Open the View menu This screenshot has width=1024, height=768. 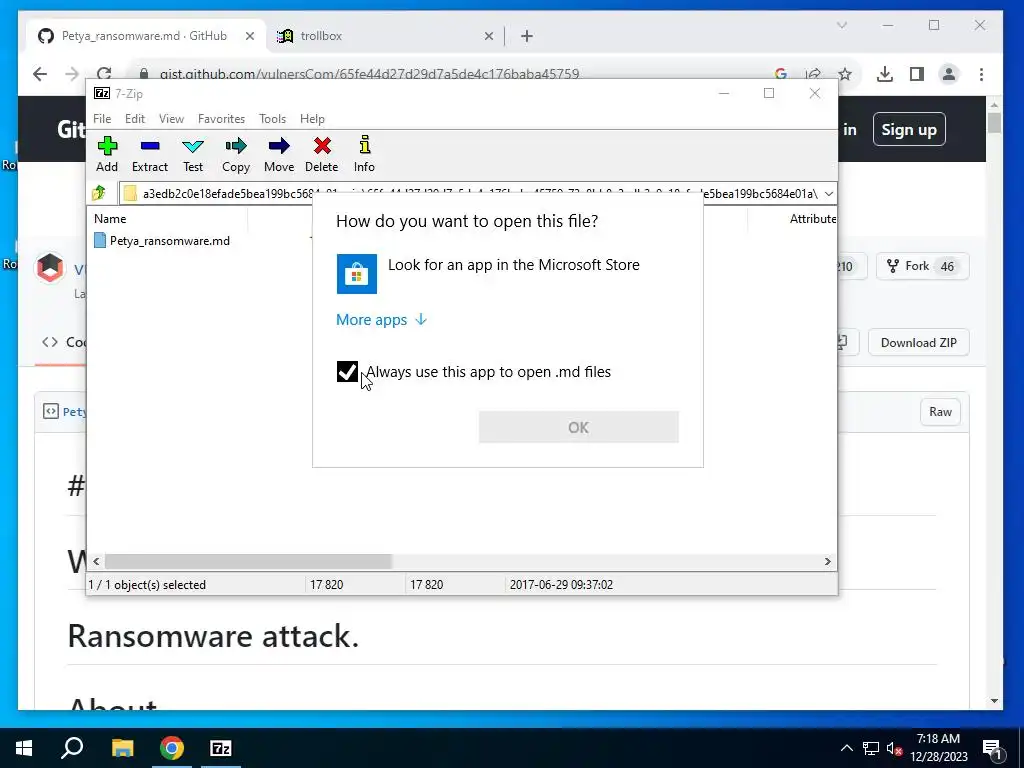(171, 118)
